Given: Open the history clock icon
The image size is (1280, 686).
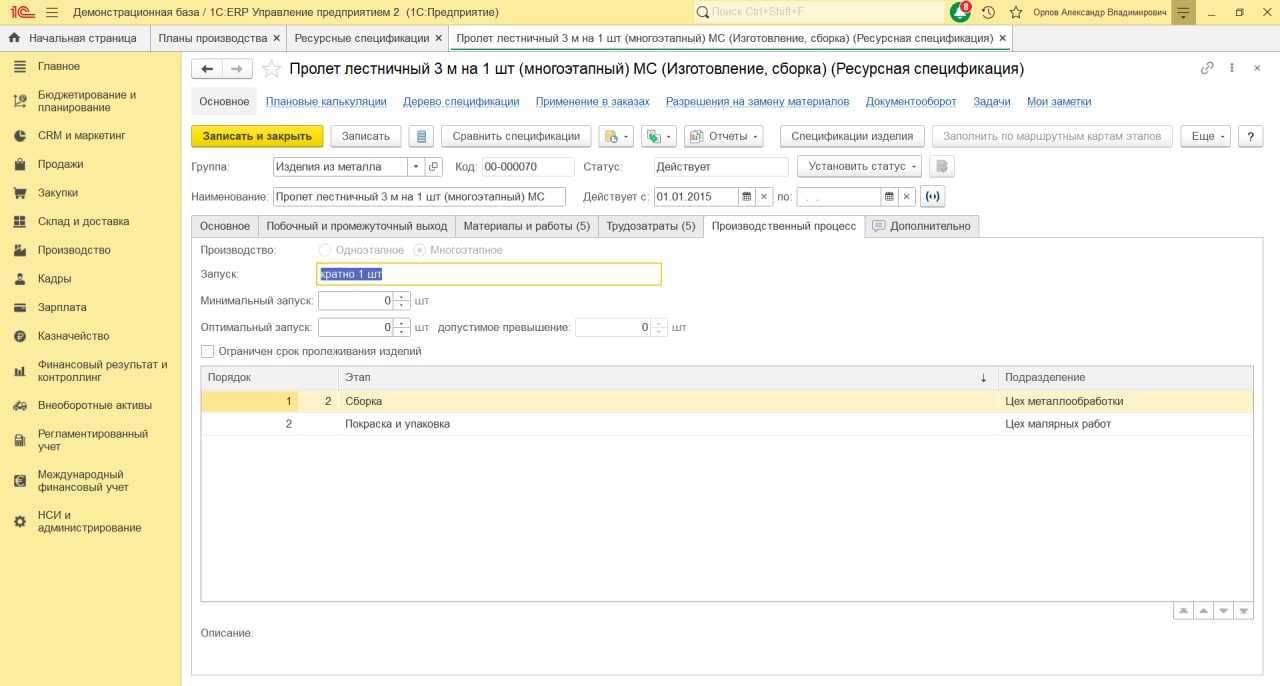Looking at the screenshot, I should point(988,12).
